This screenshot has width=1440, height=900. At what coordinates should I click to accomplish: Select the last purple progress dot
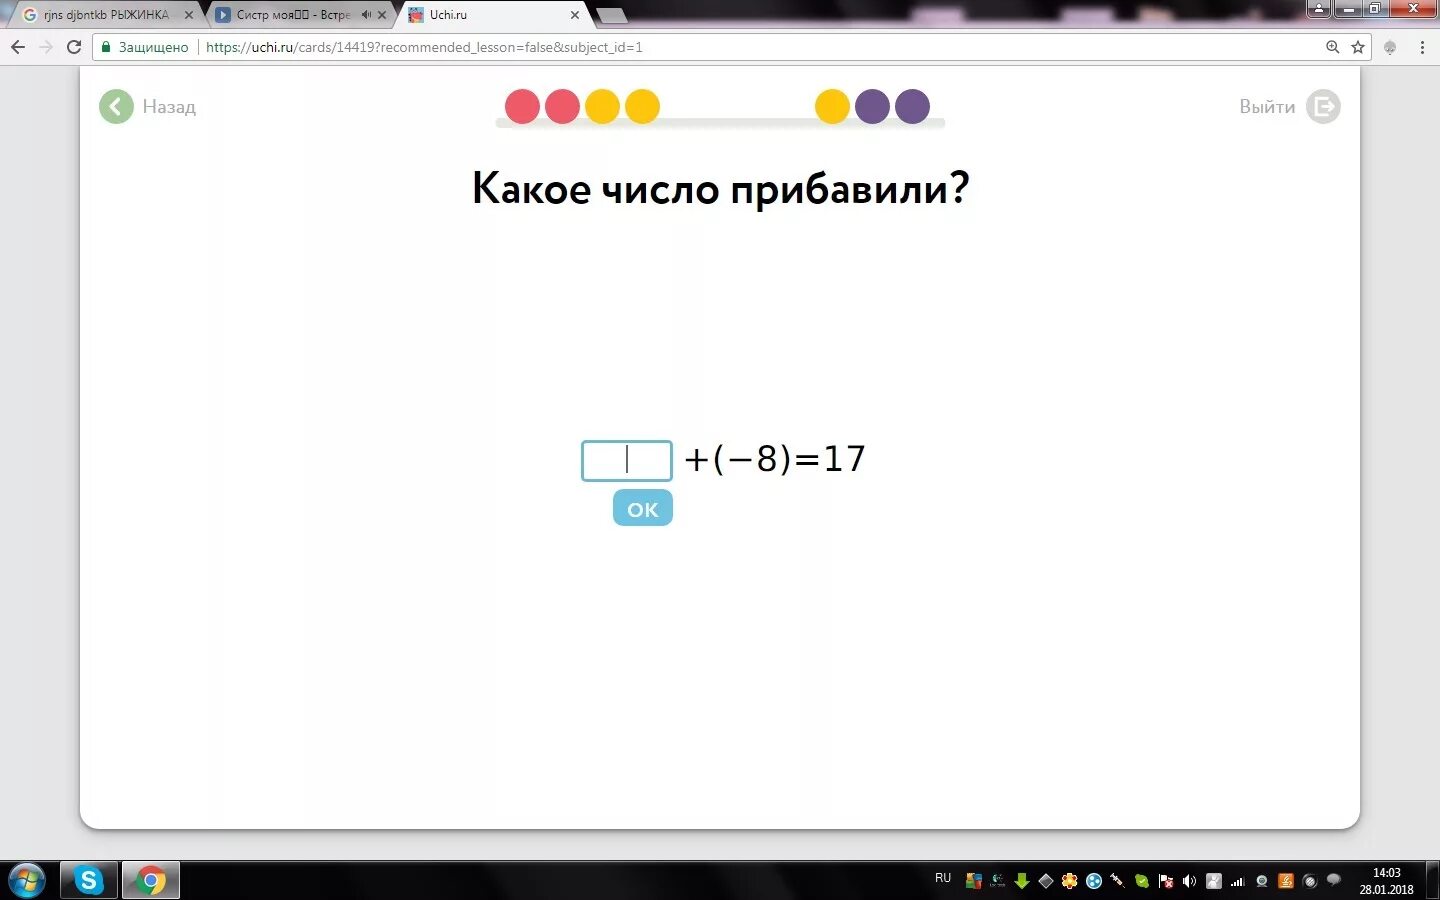click(912, 106)
